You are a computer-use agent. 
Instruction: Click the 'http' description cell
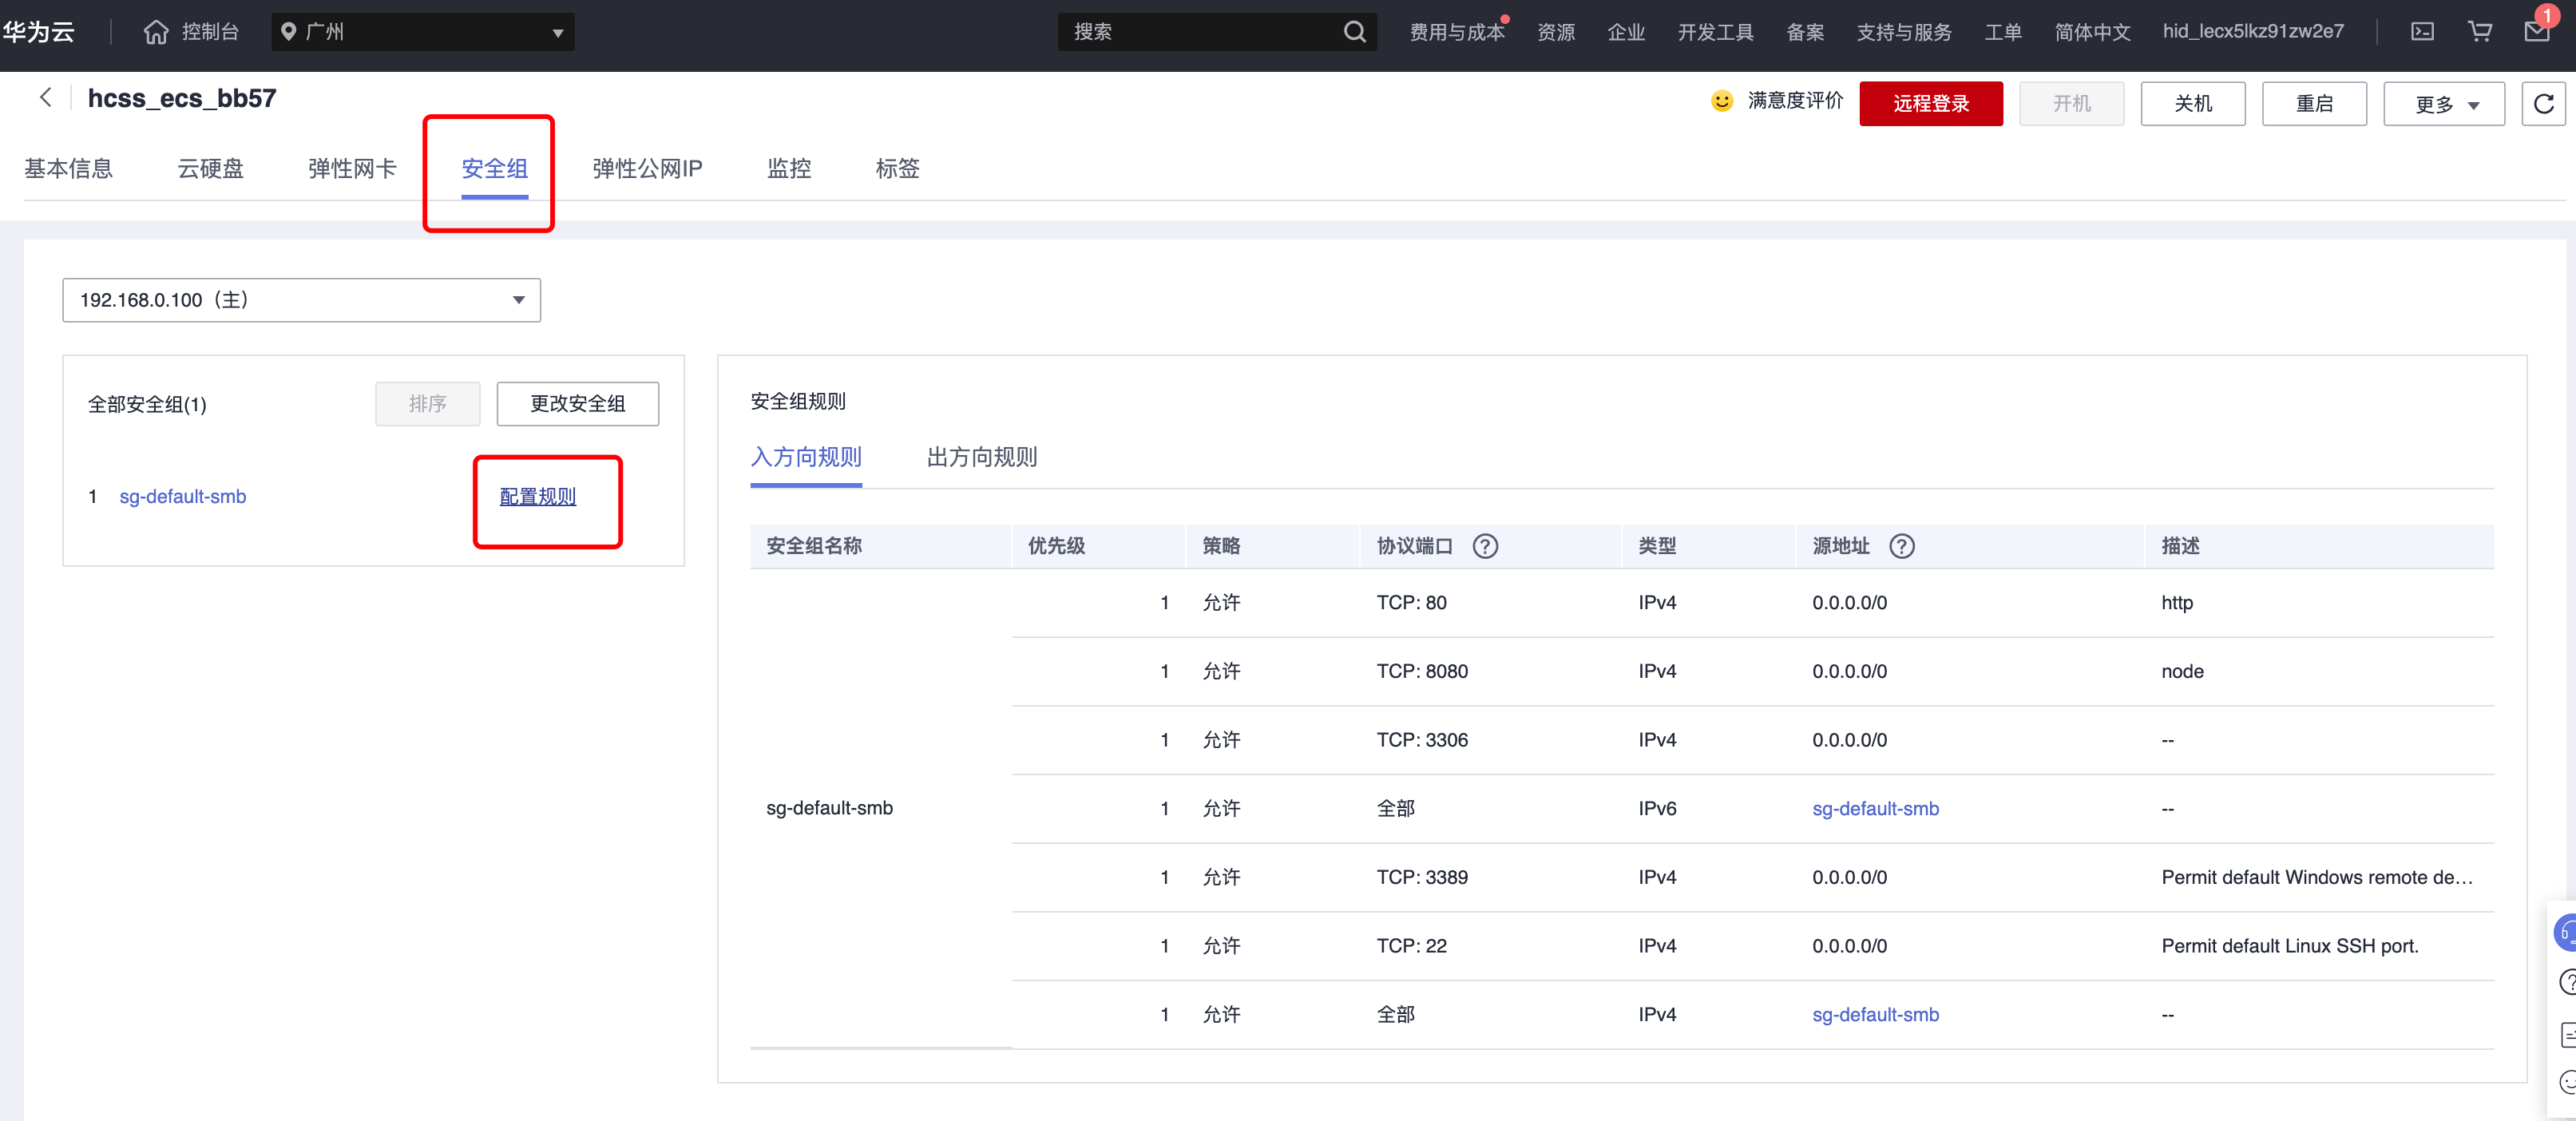click(x=2176, y=603)
